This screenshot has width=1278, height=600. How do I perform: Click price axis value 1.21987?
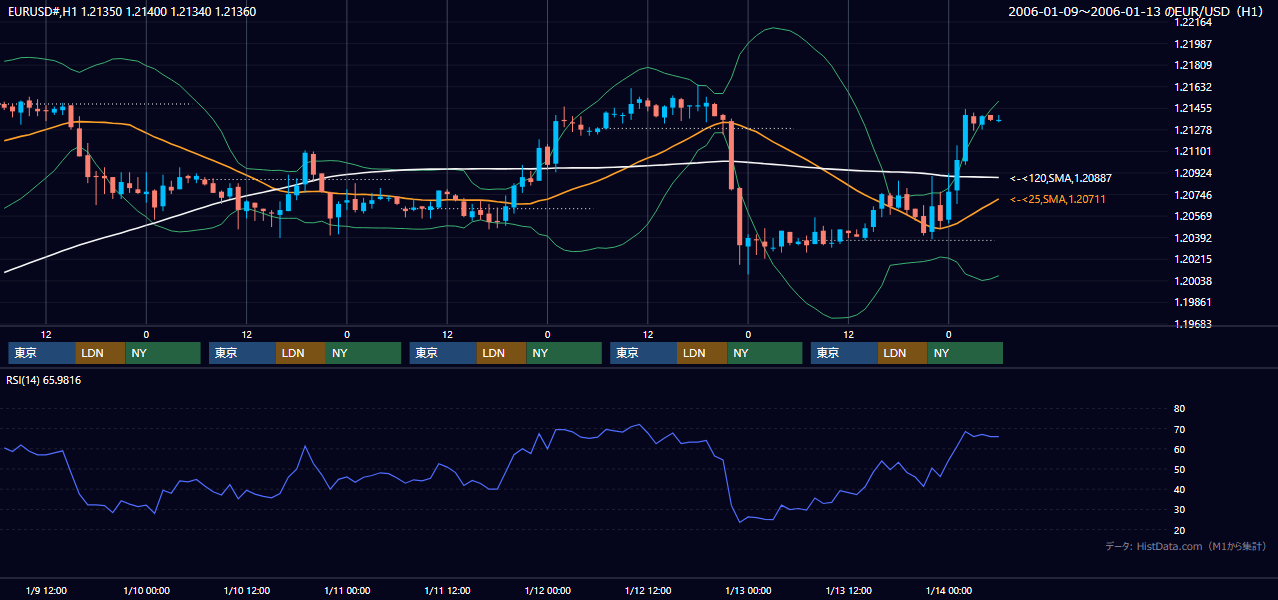(1193, 44)
